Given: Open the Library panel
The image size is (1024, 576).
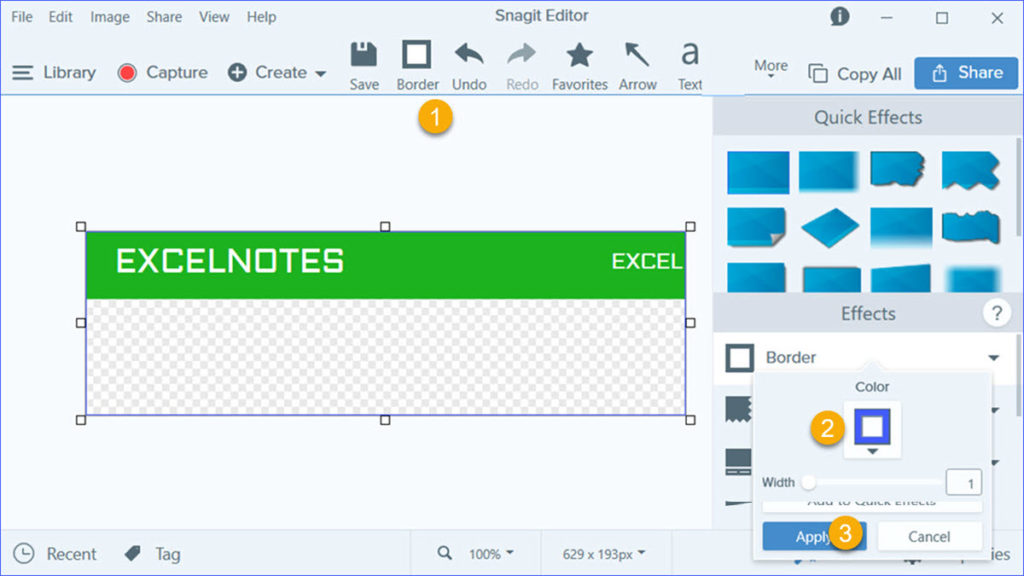Looking at the screenshot, I should pos(54,72).
